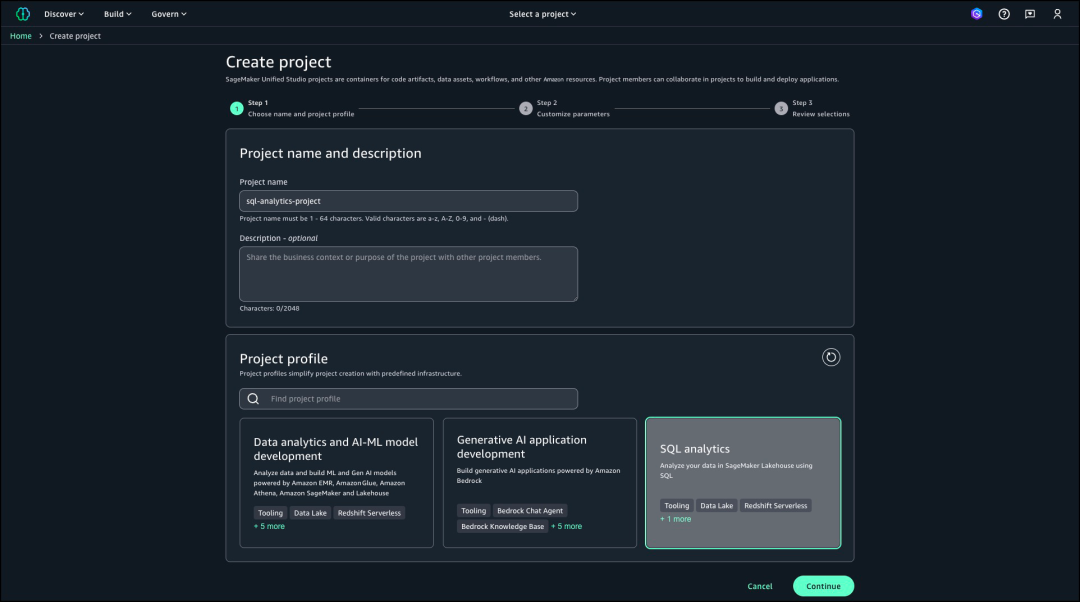Click the Create project breadcrumb
1080x602 pixels.
click(x=75, y=36)
